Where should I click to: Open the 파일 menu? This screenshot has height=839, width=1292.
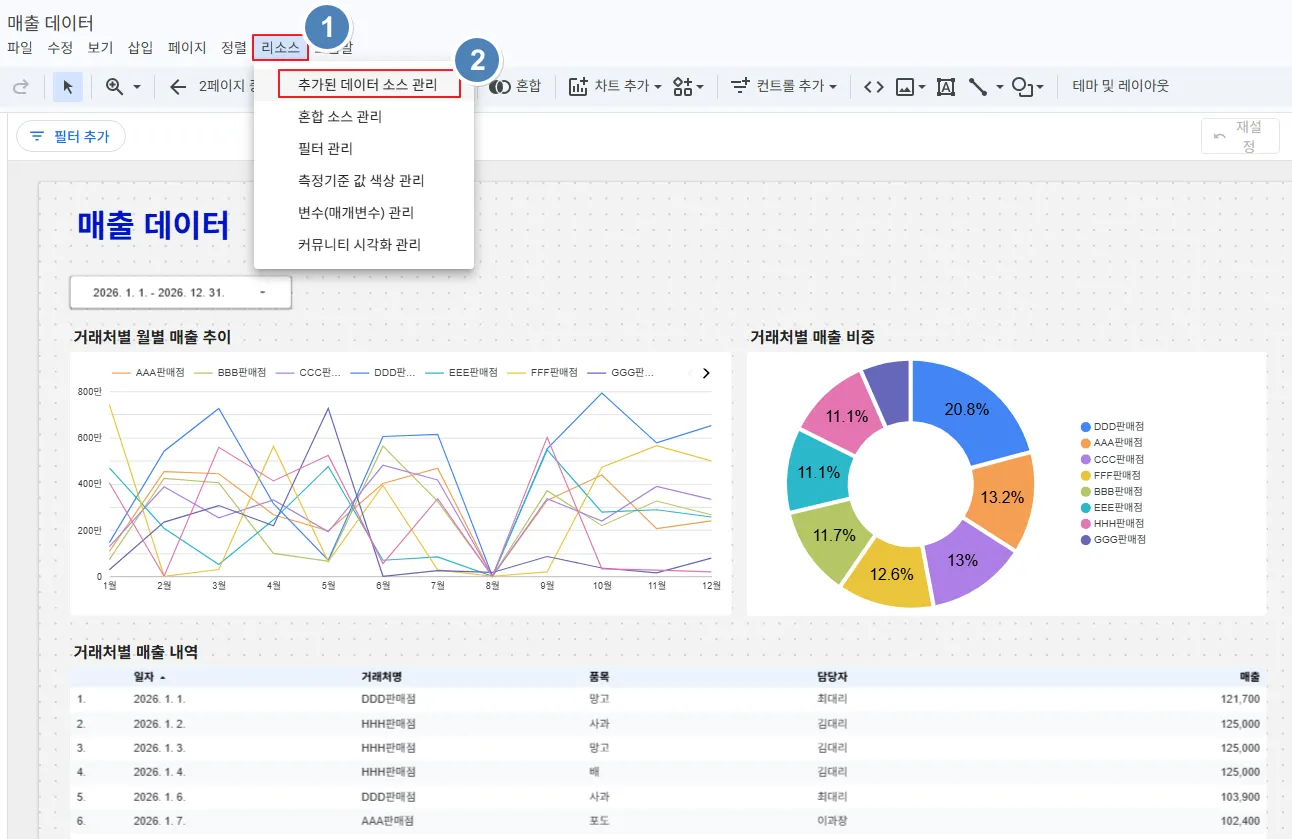(x=20, y=47)
